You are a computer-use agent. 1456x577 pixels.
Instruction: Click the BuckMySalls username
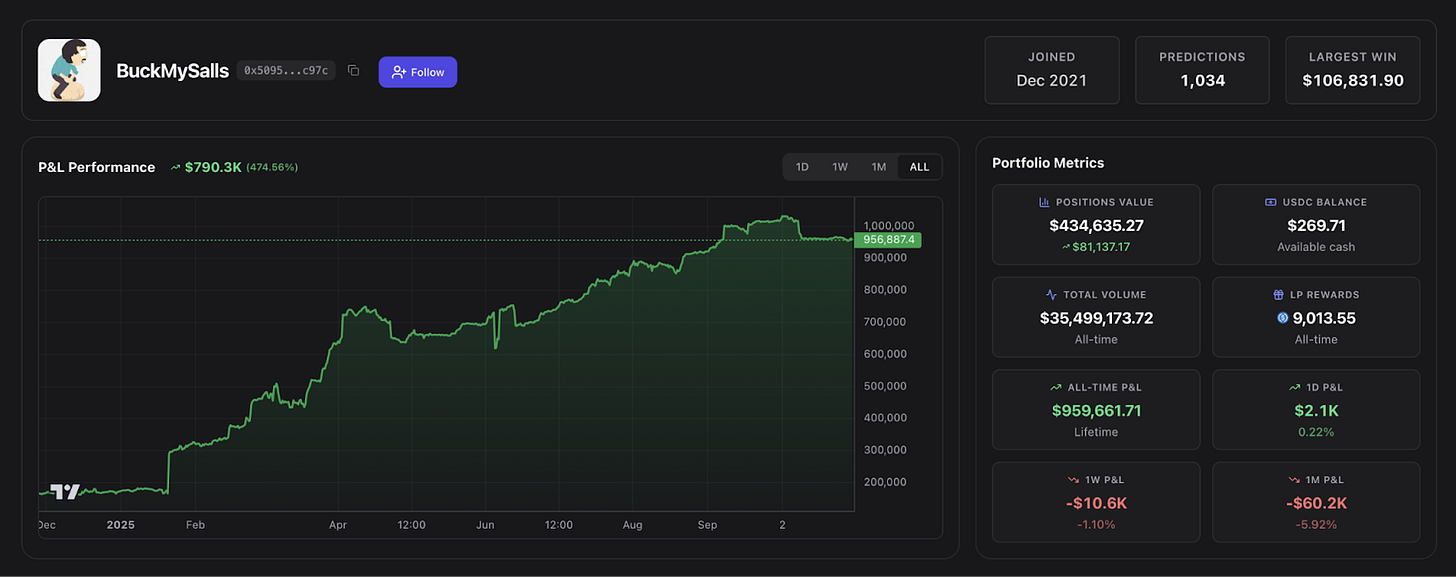click(172, 71)
